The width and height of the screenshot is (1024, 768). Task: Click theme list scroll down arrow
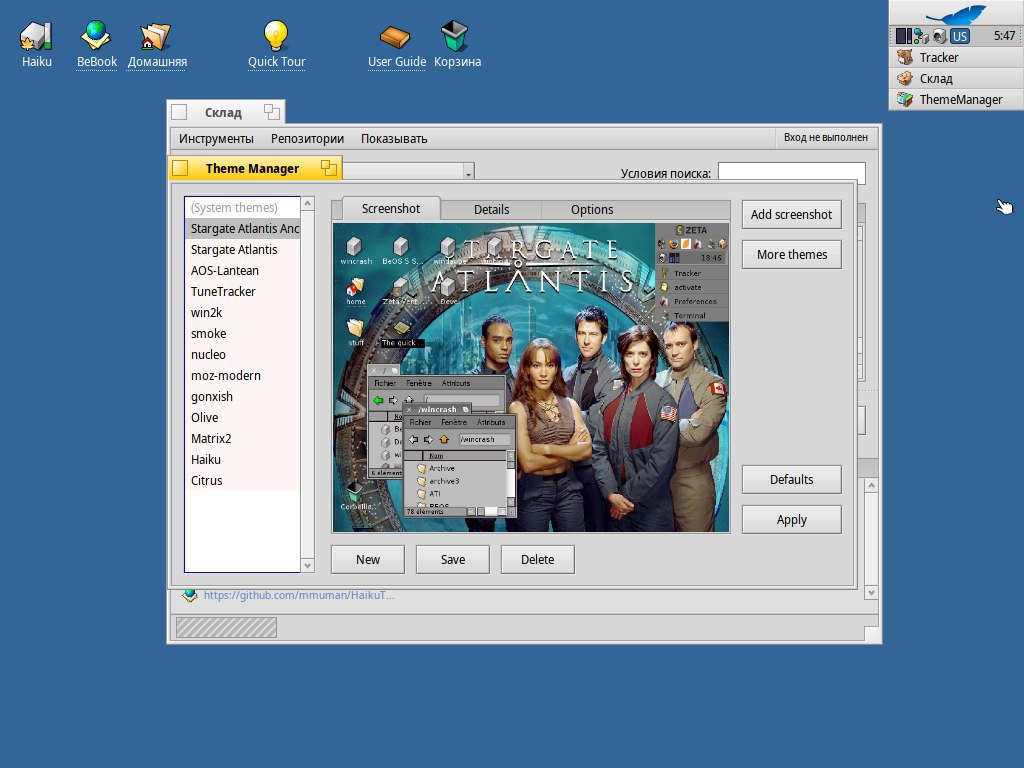click(308, 566)
